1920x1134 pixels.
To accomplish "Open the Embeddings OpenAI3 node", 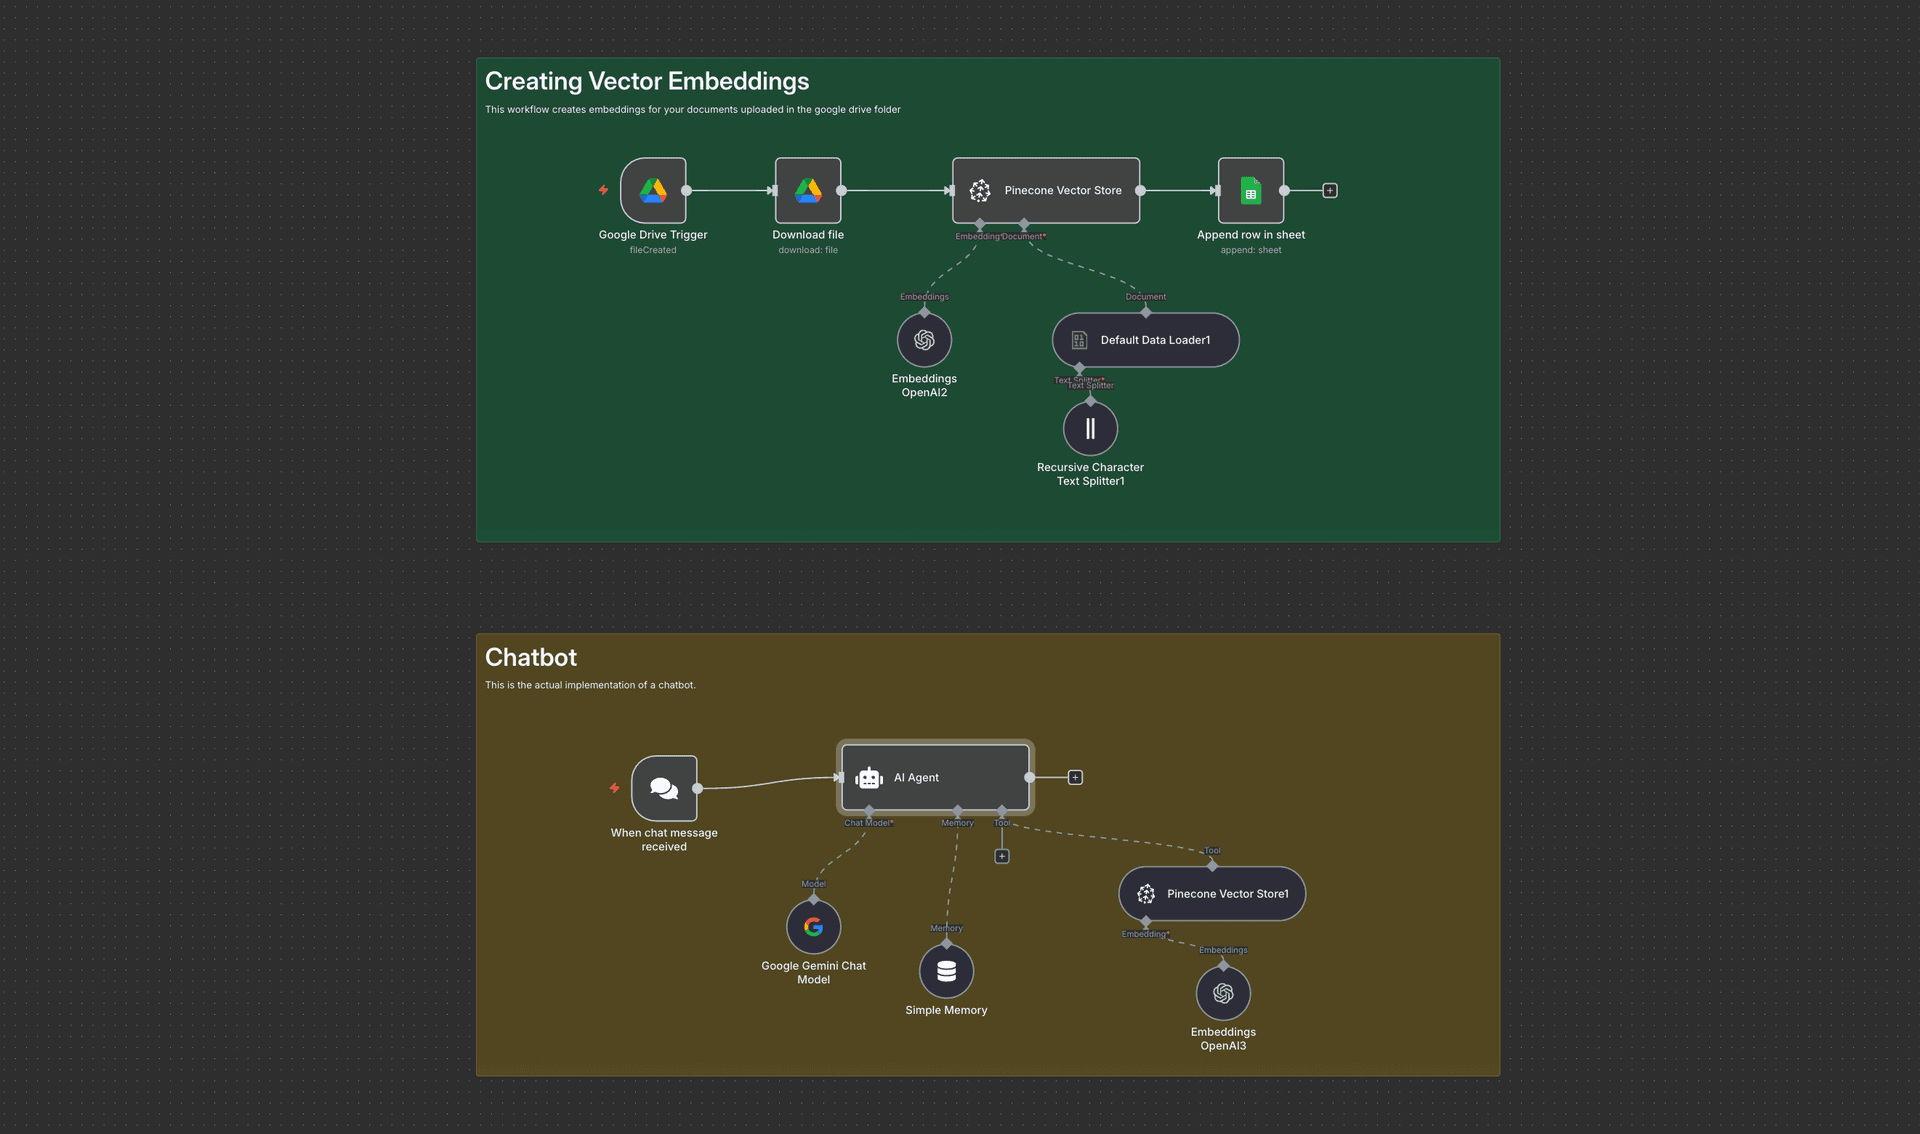I will coord(1223,993).
